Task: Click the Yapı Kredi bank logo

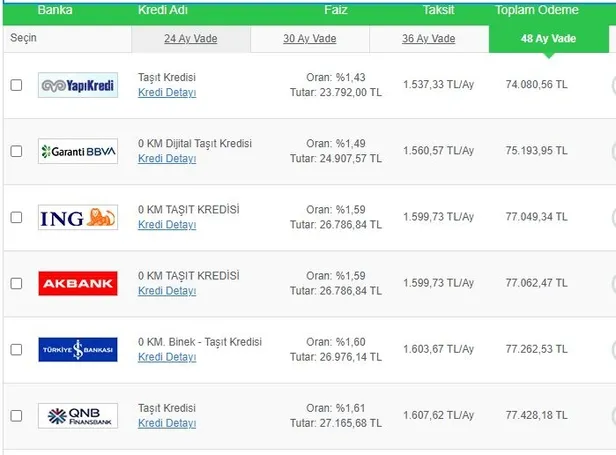Action: coord(78,85)
